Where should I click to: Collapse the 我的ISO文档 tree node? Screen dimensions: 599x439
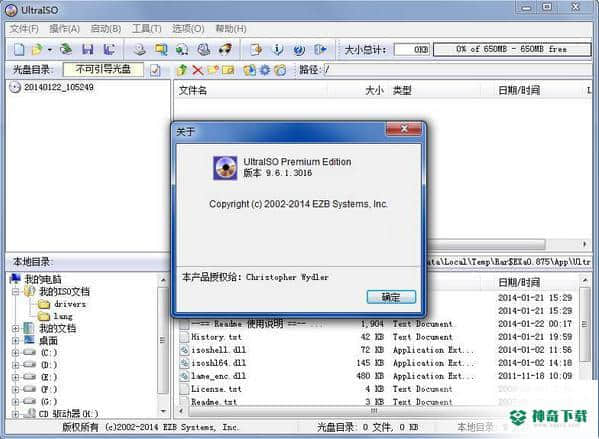click(x=15, y=292)
